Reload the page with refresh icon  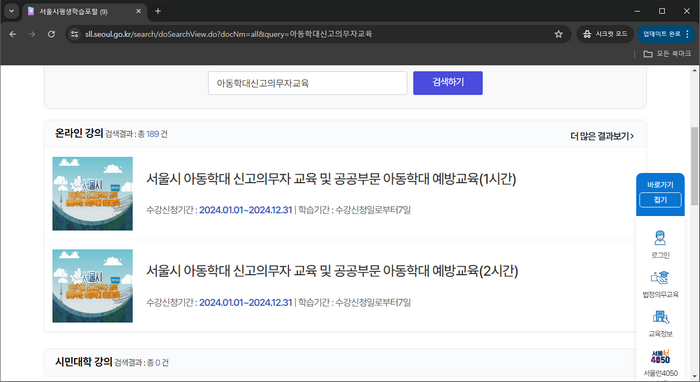pos(51,34)
